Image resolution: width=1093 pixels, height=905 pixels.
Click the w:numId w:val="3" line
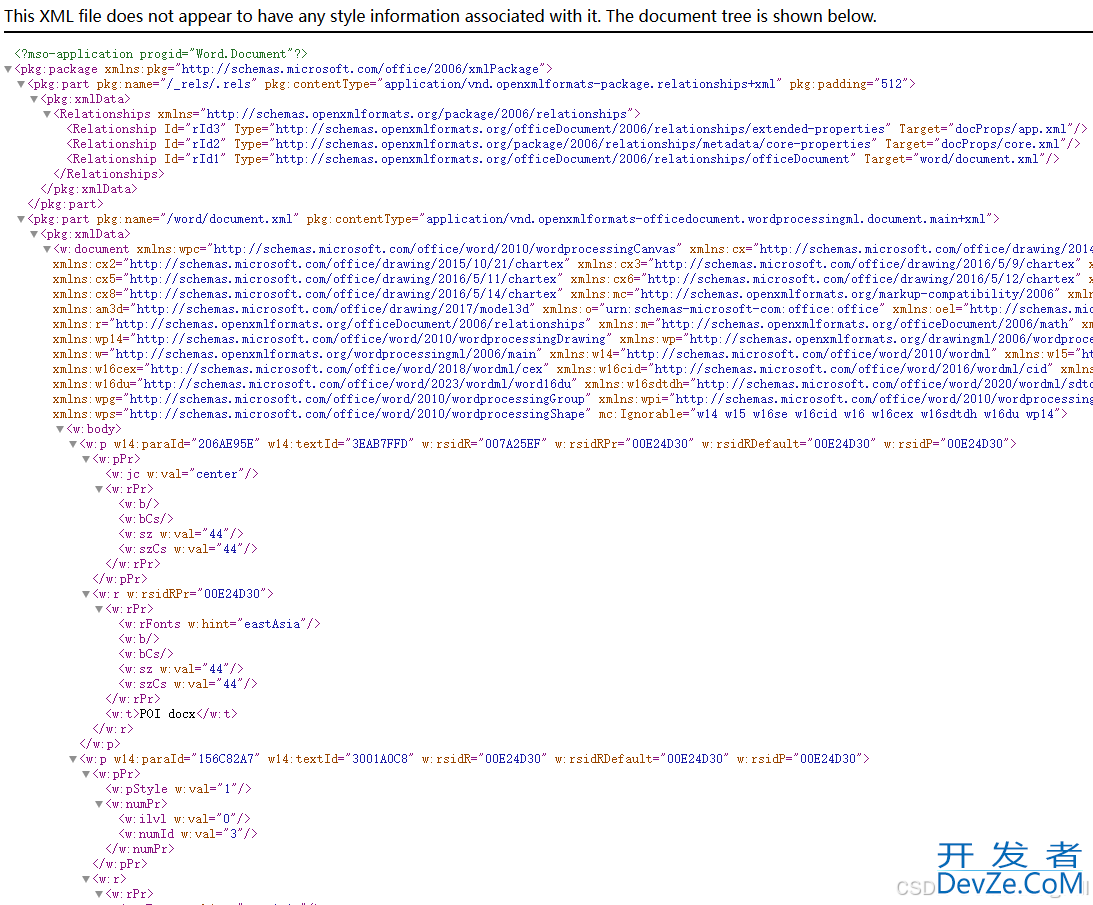point(188,834)
